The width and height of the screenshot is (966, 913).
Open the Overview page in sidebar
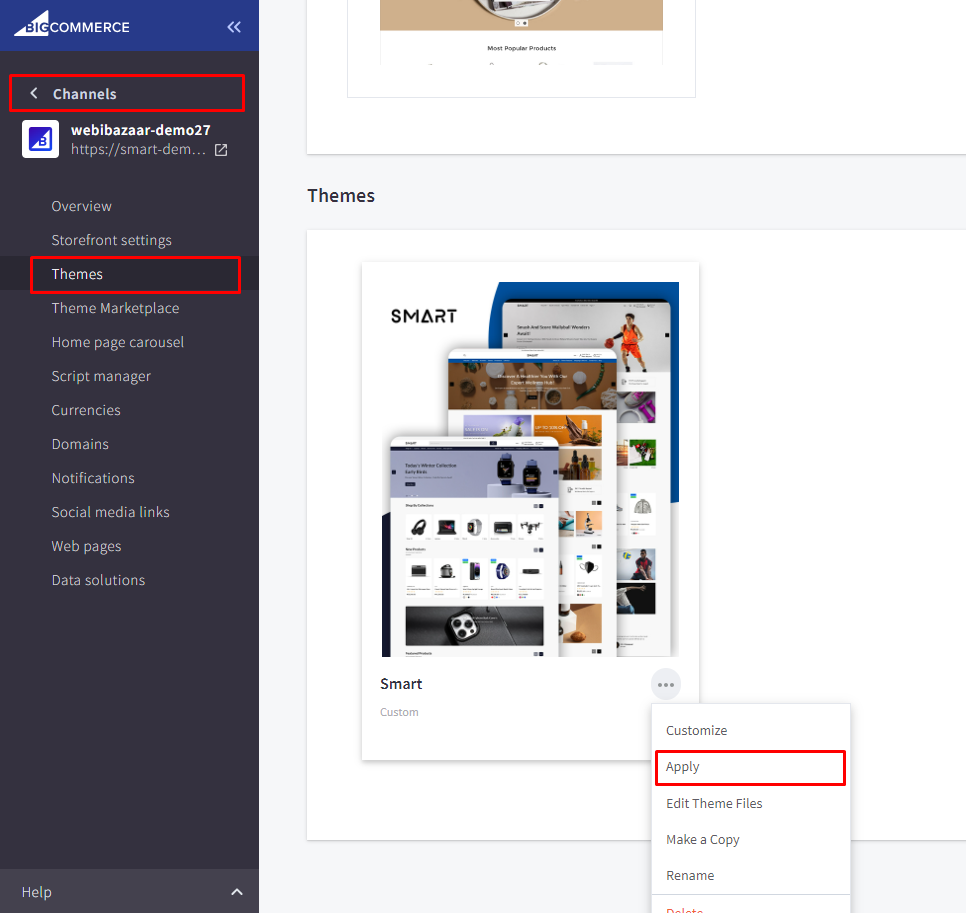[x=82, y=206]
